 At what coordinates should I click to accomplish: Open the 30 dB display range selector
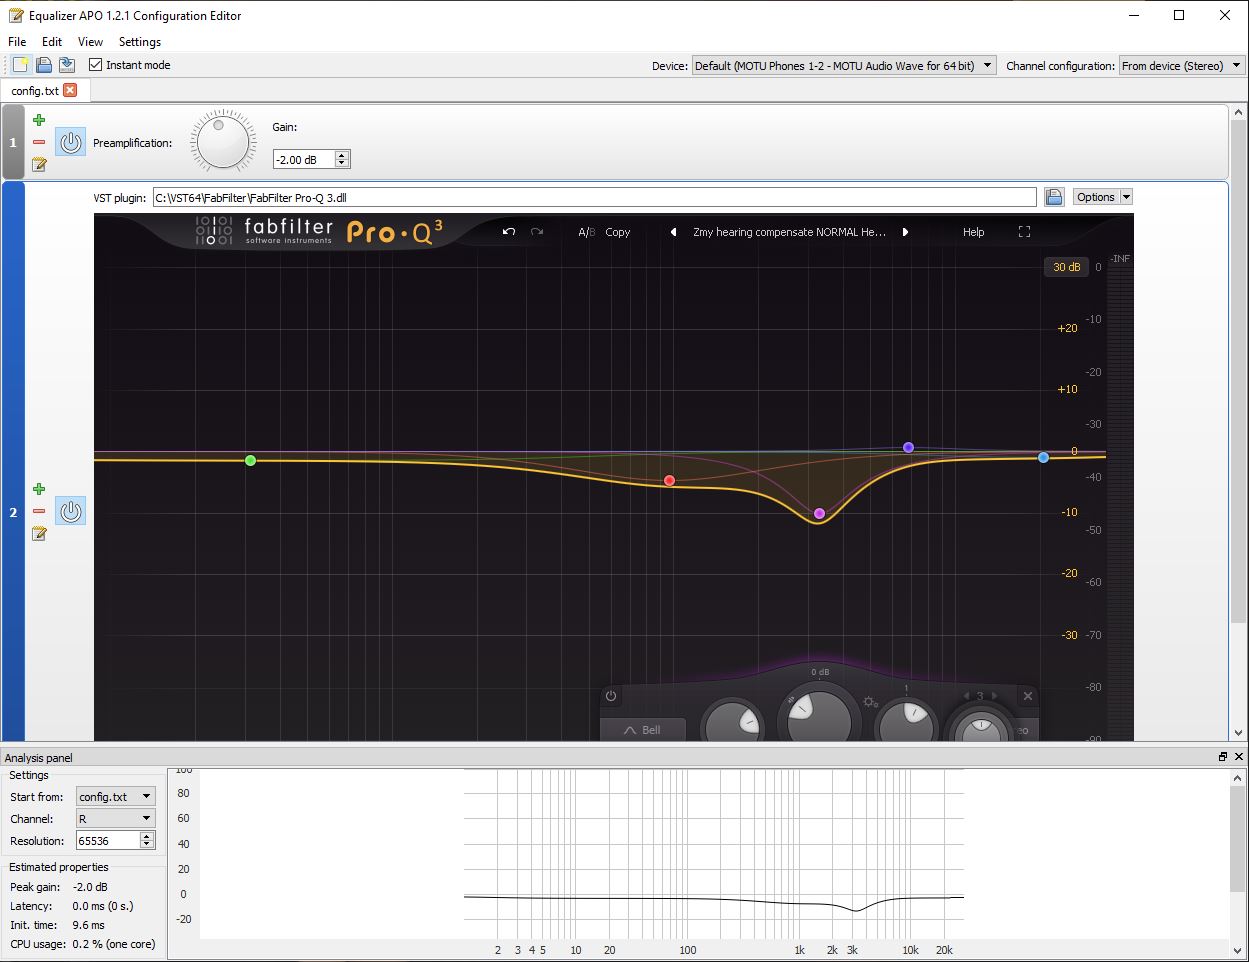1067,267
